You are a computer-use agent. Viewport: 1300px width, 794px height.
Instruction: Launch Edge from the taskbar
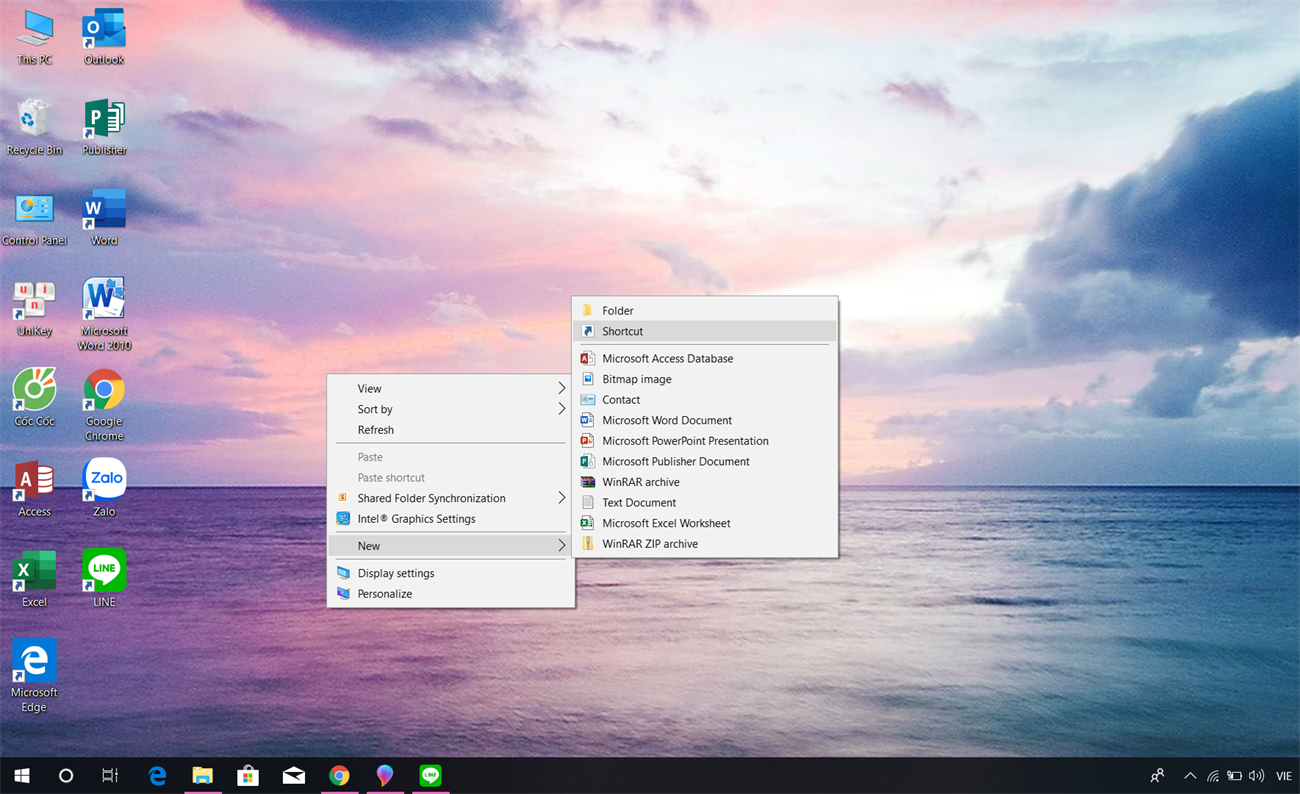[157, 775]
